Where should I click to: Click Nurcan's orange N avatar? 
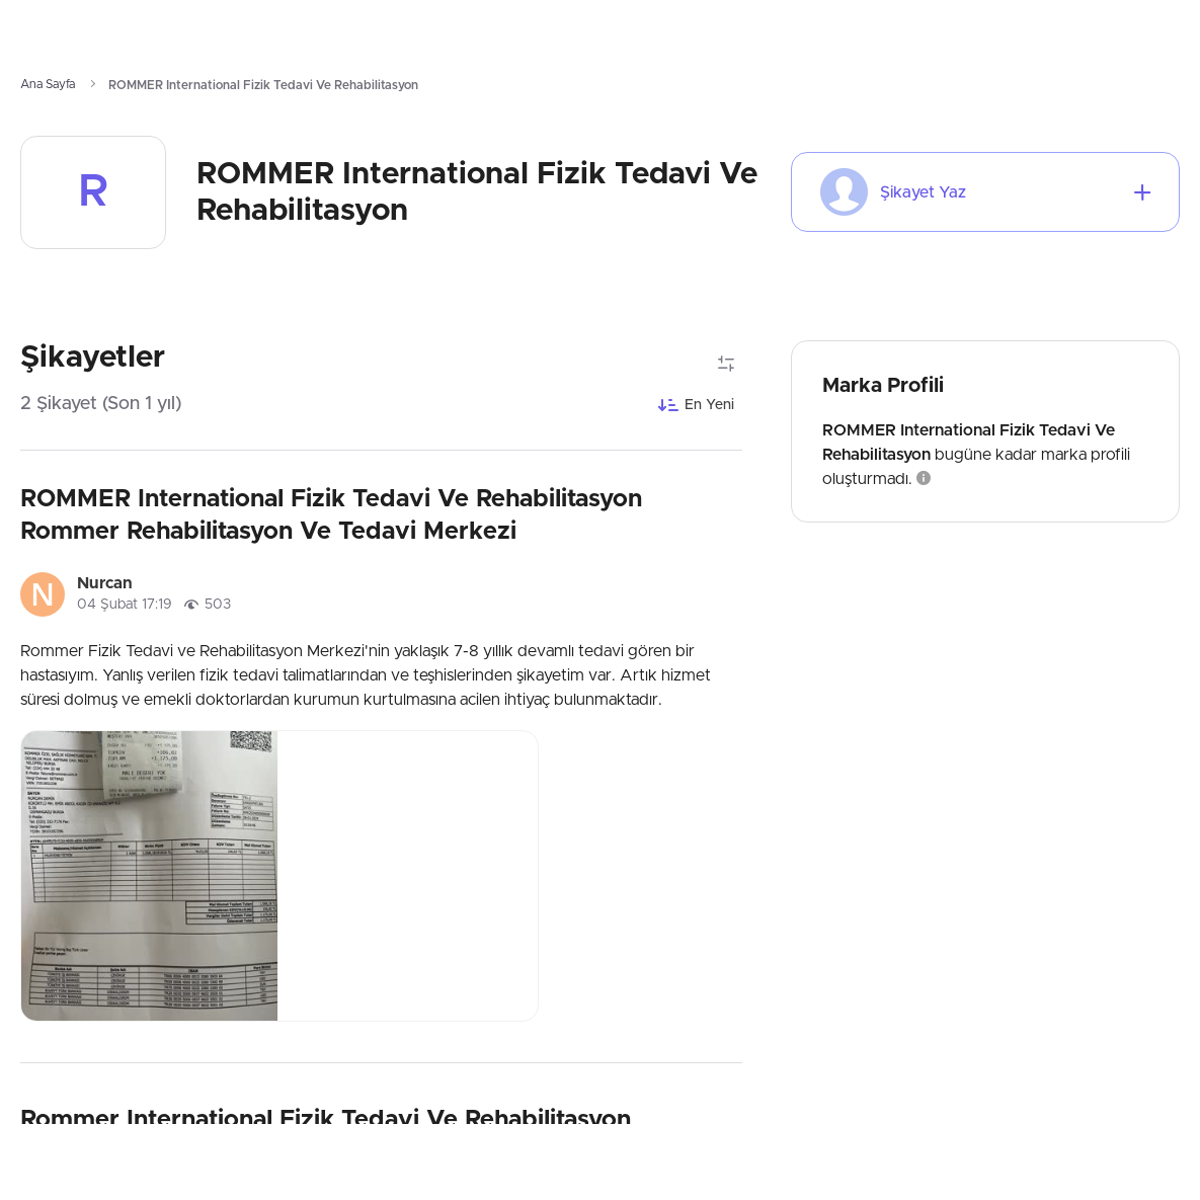coord(42,594)
